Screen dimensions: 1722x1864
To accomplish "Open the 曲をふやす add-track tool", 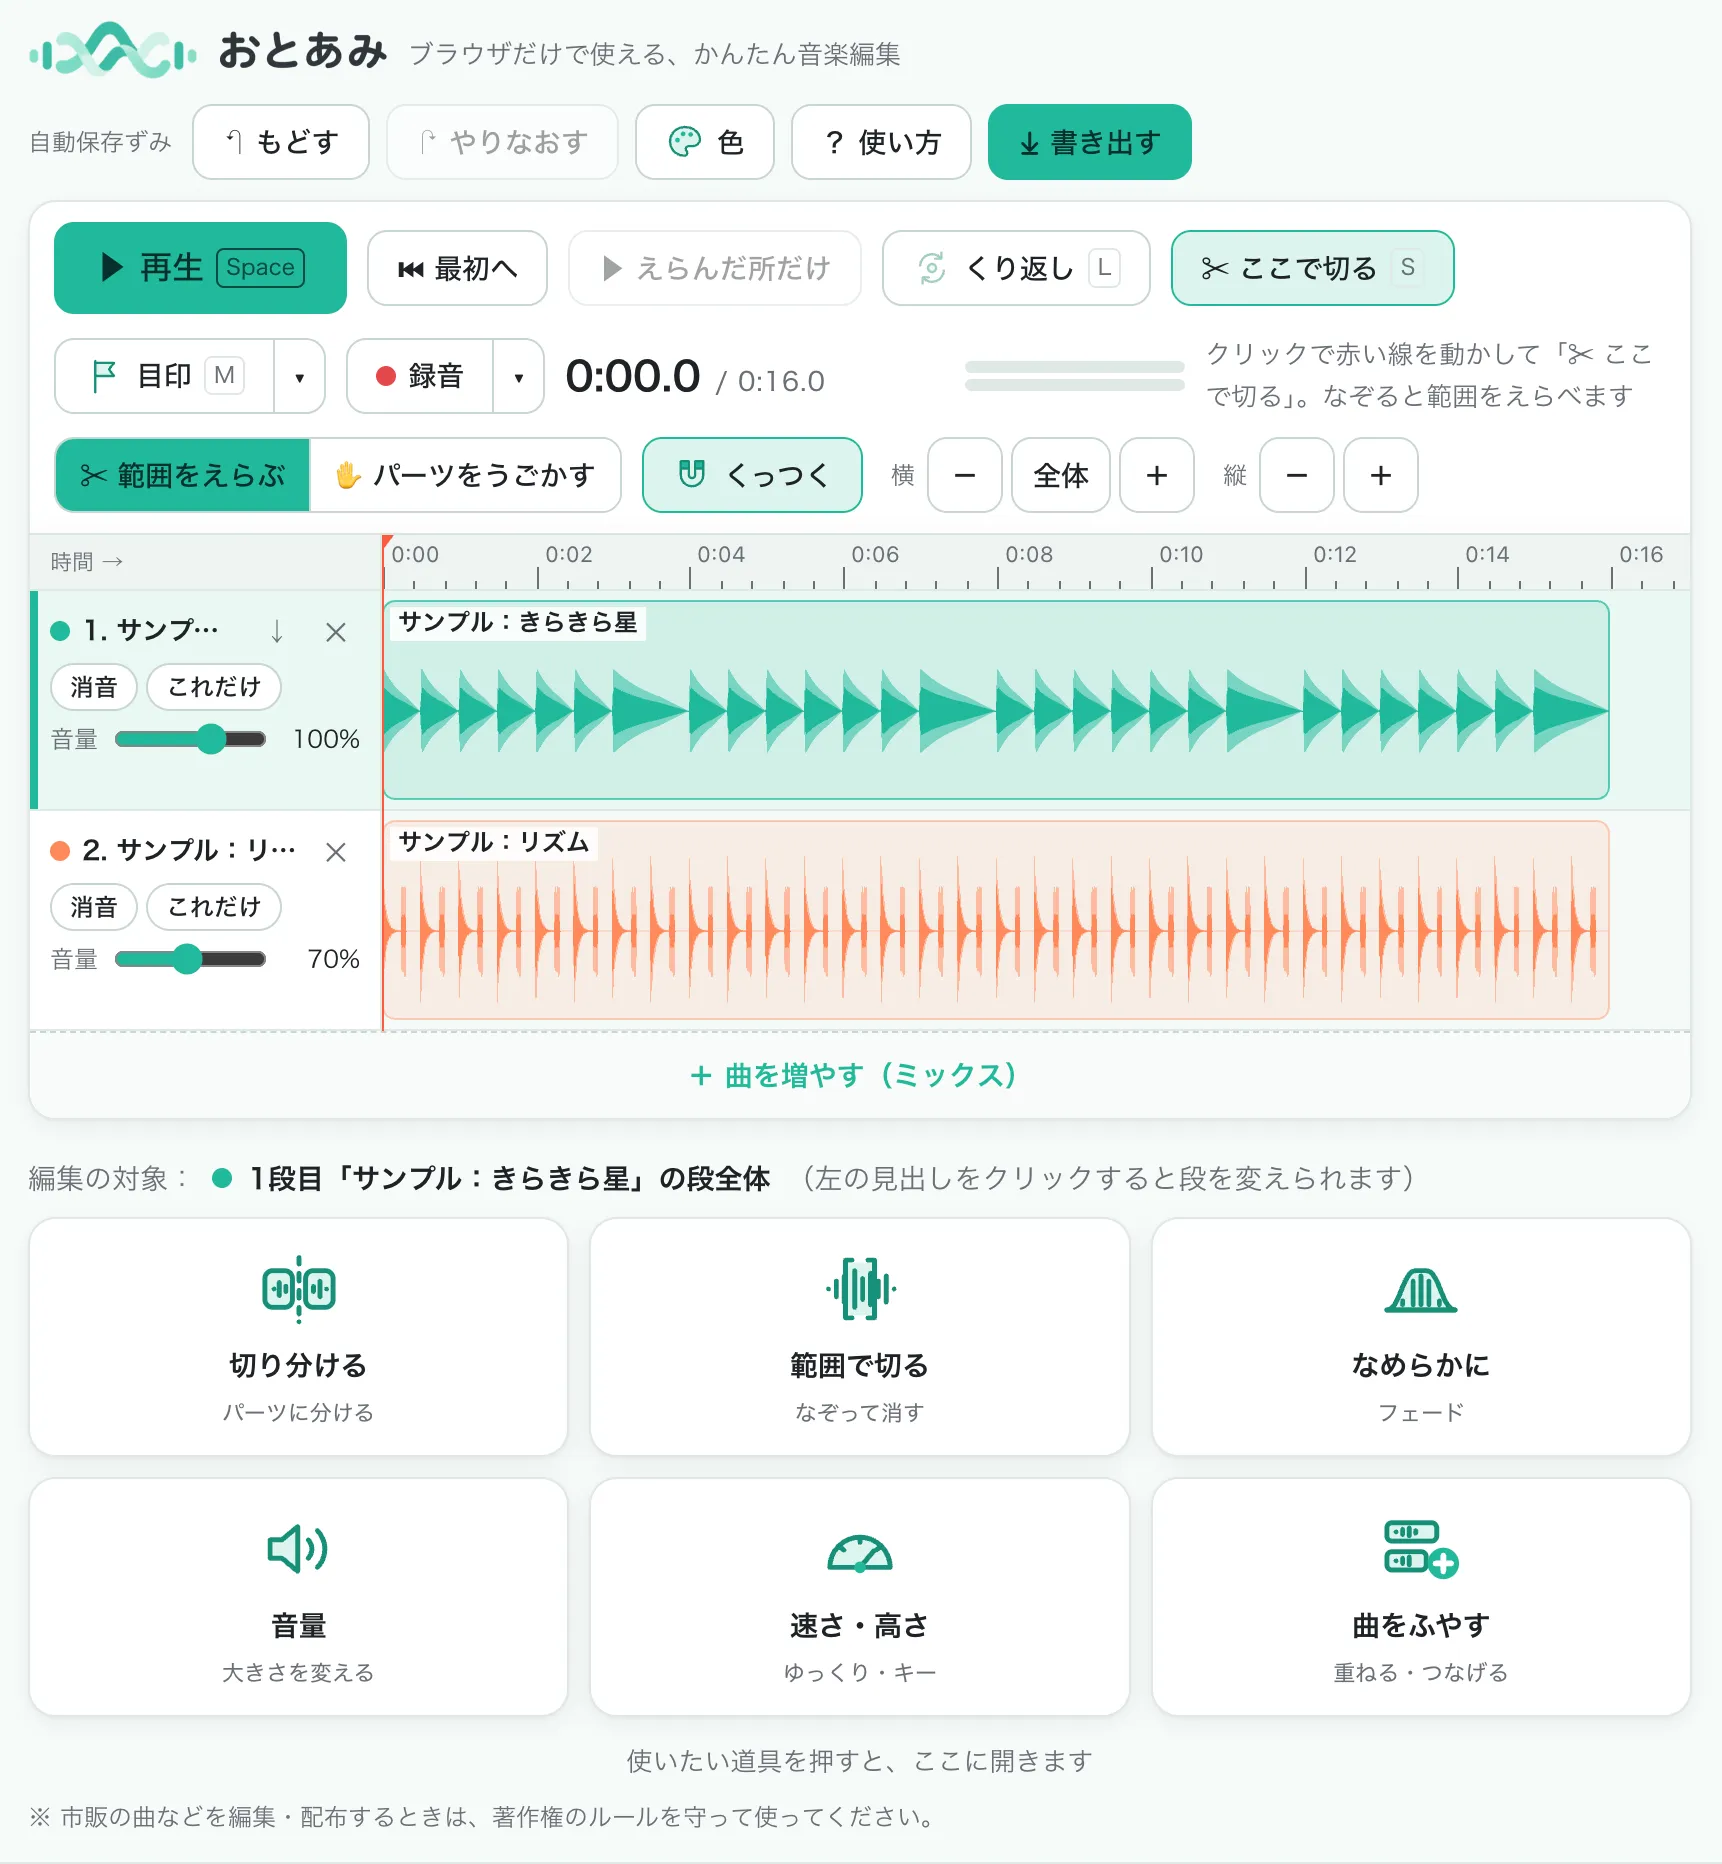I will coord(1421,1597).
